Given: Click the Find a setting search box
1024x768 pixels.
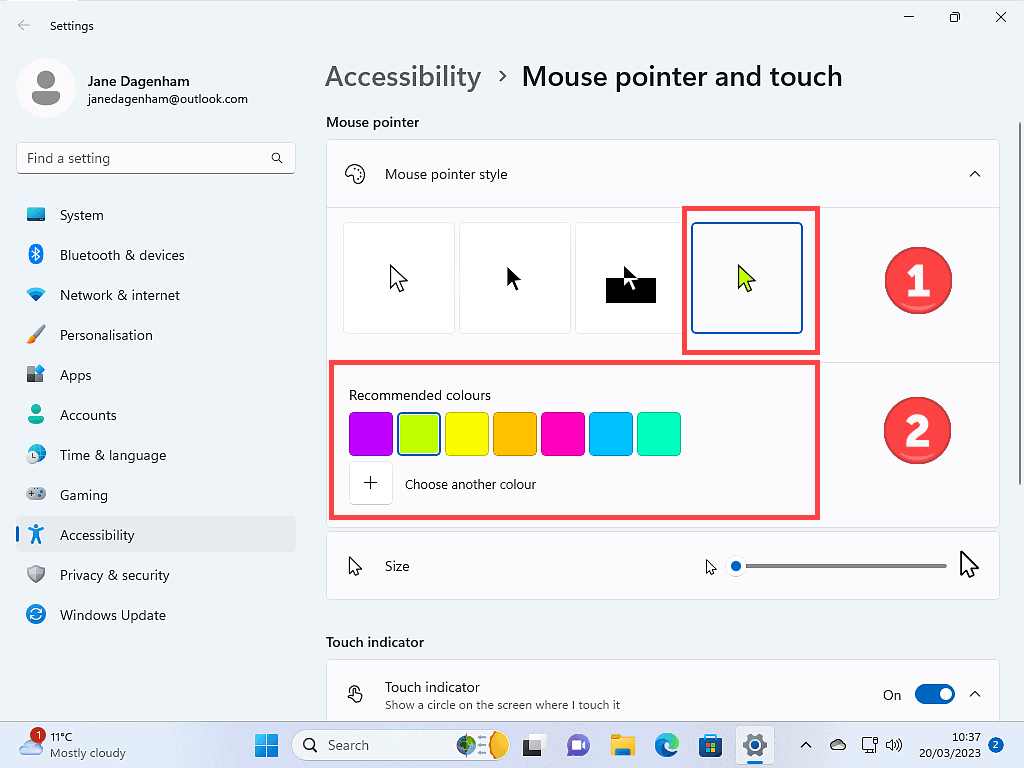Looking at the screenshot, I should click(145, 158).
